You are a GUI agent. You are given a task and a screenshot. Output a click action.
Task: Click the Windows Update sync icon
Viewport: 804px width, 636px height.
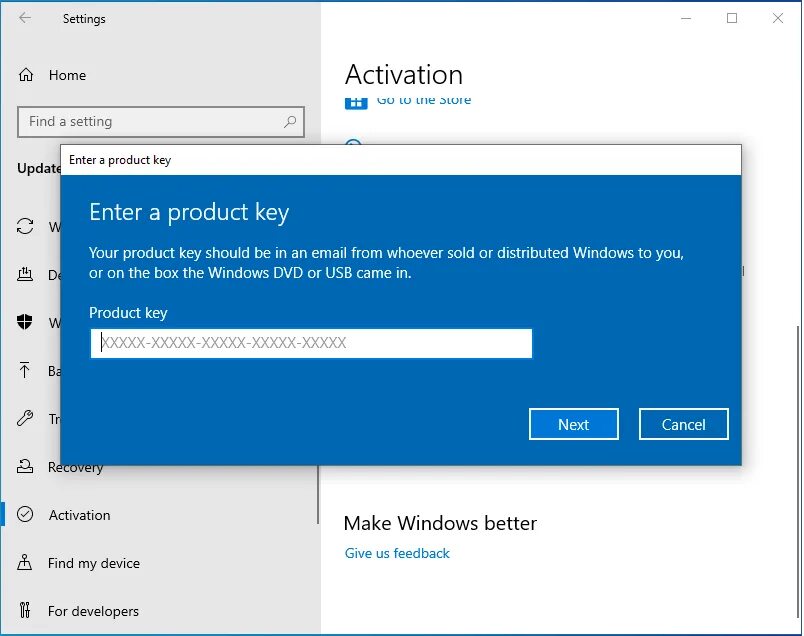click(x=25, y=226)
